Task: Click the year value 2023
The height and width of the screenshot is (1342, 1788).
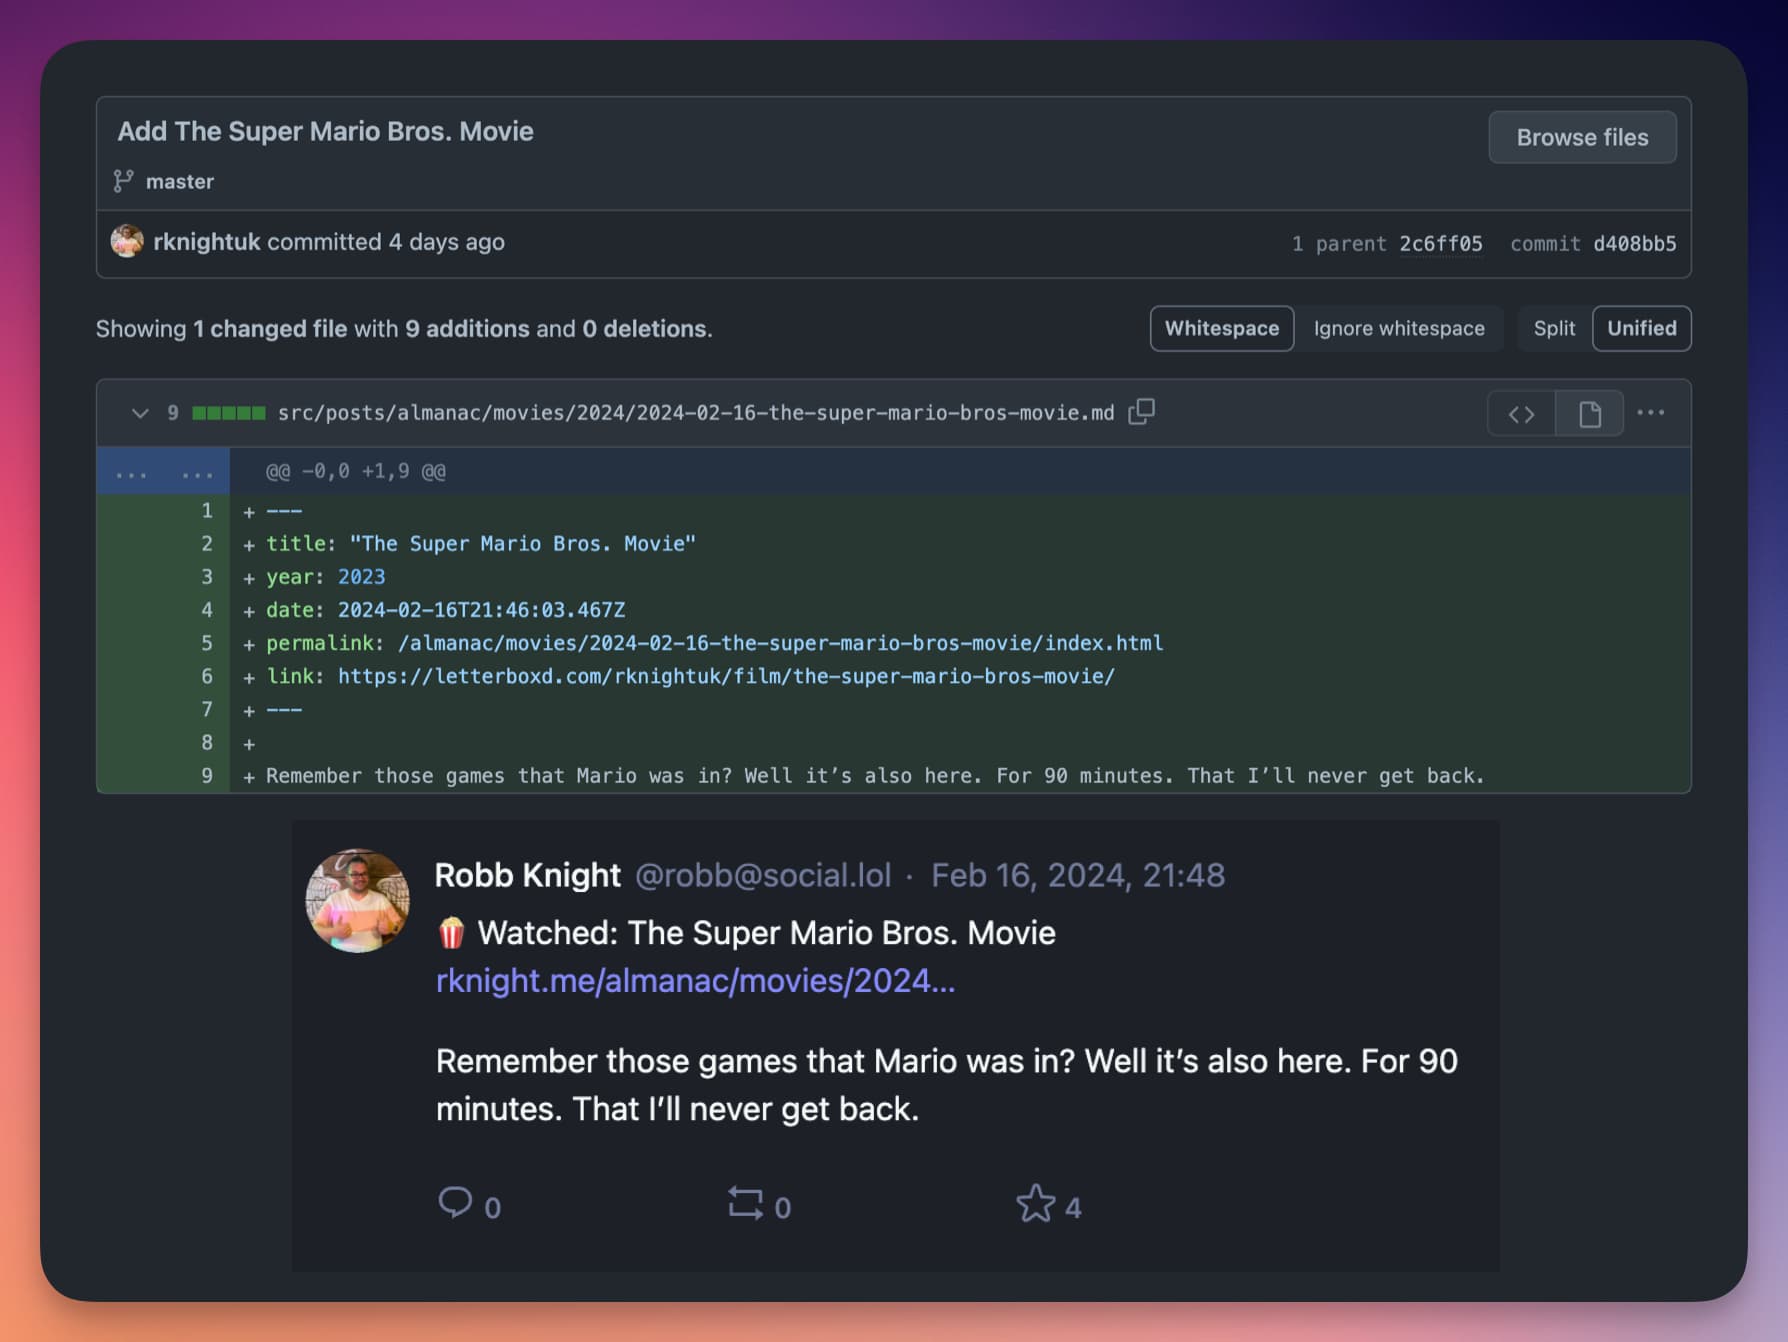Action: click(x=361, y=577)
